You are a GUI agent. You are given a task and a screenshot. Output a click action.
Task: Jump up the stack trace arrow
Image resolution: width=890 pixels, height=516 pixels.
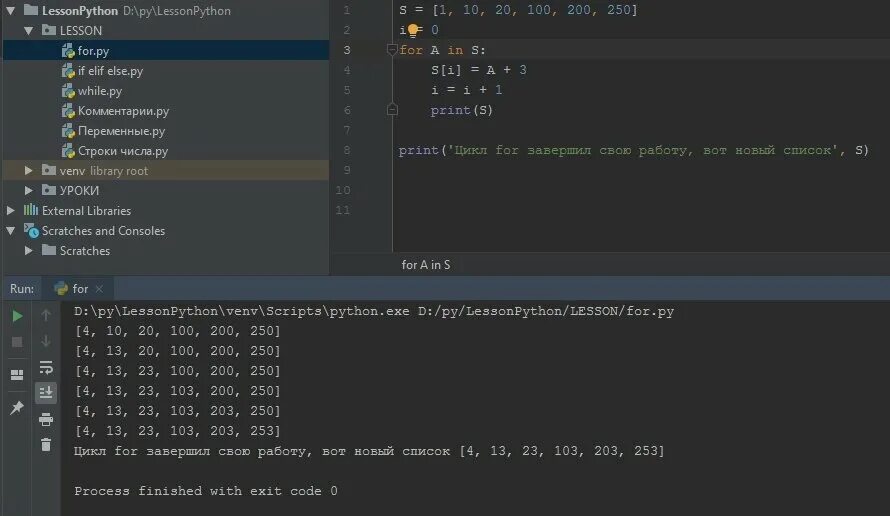click(x=46, y=315)
